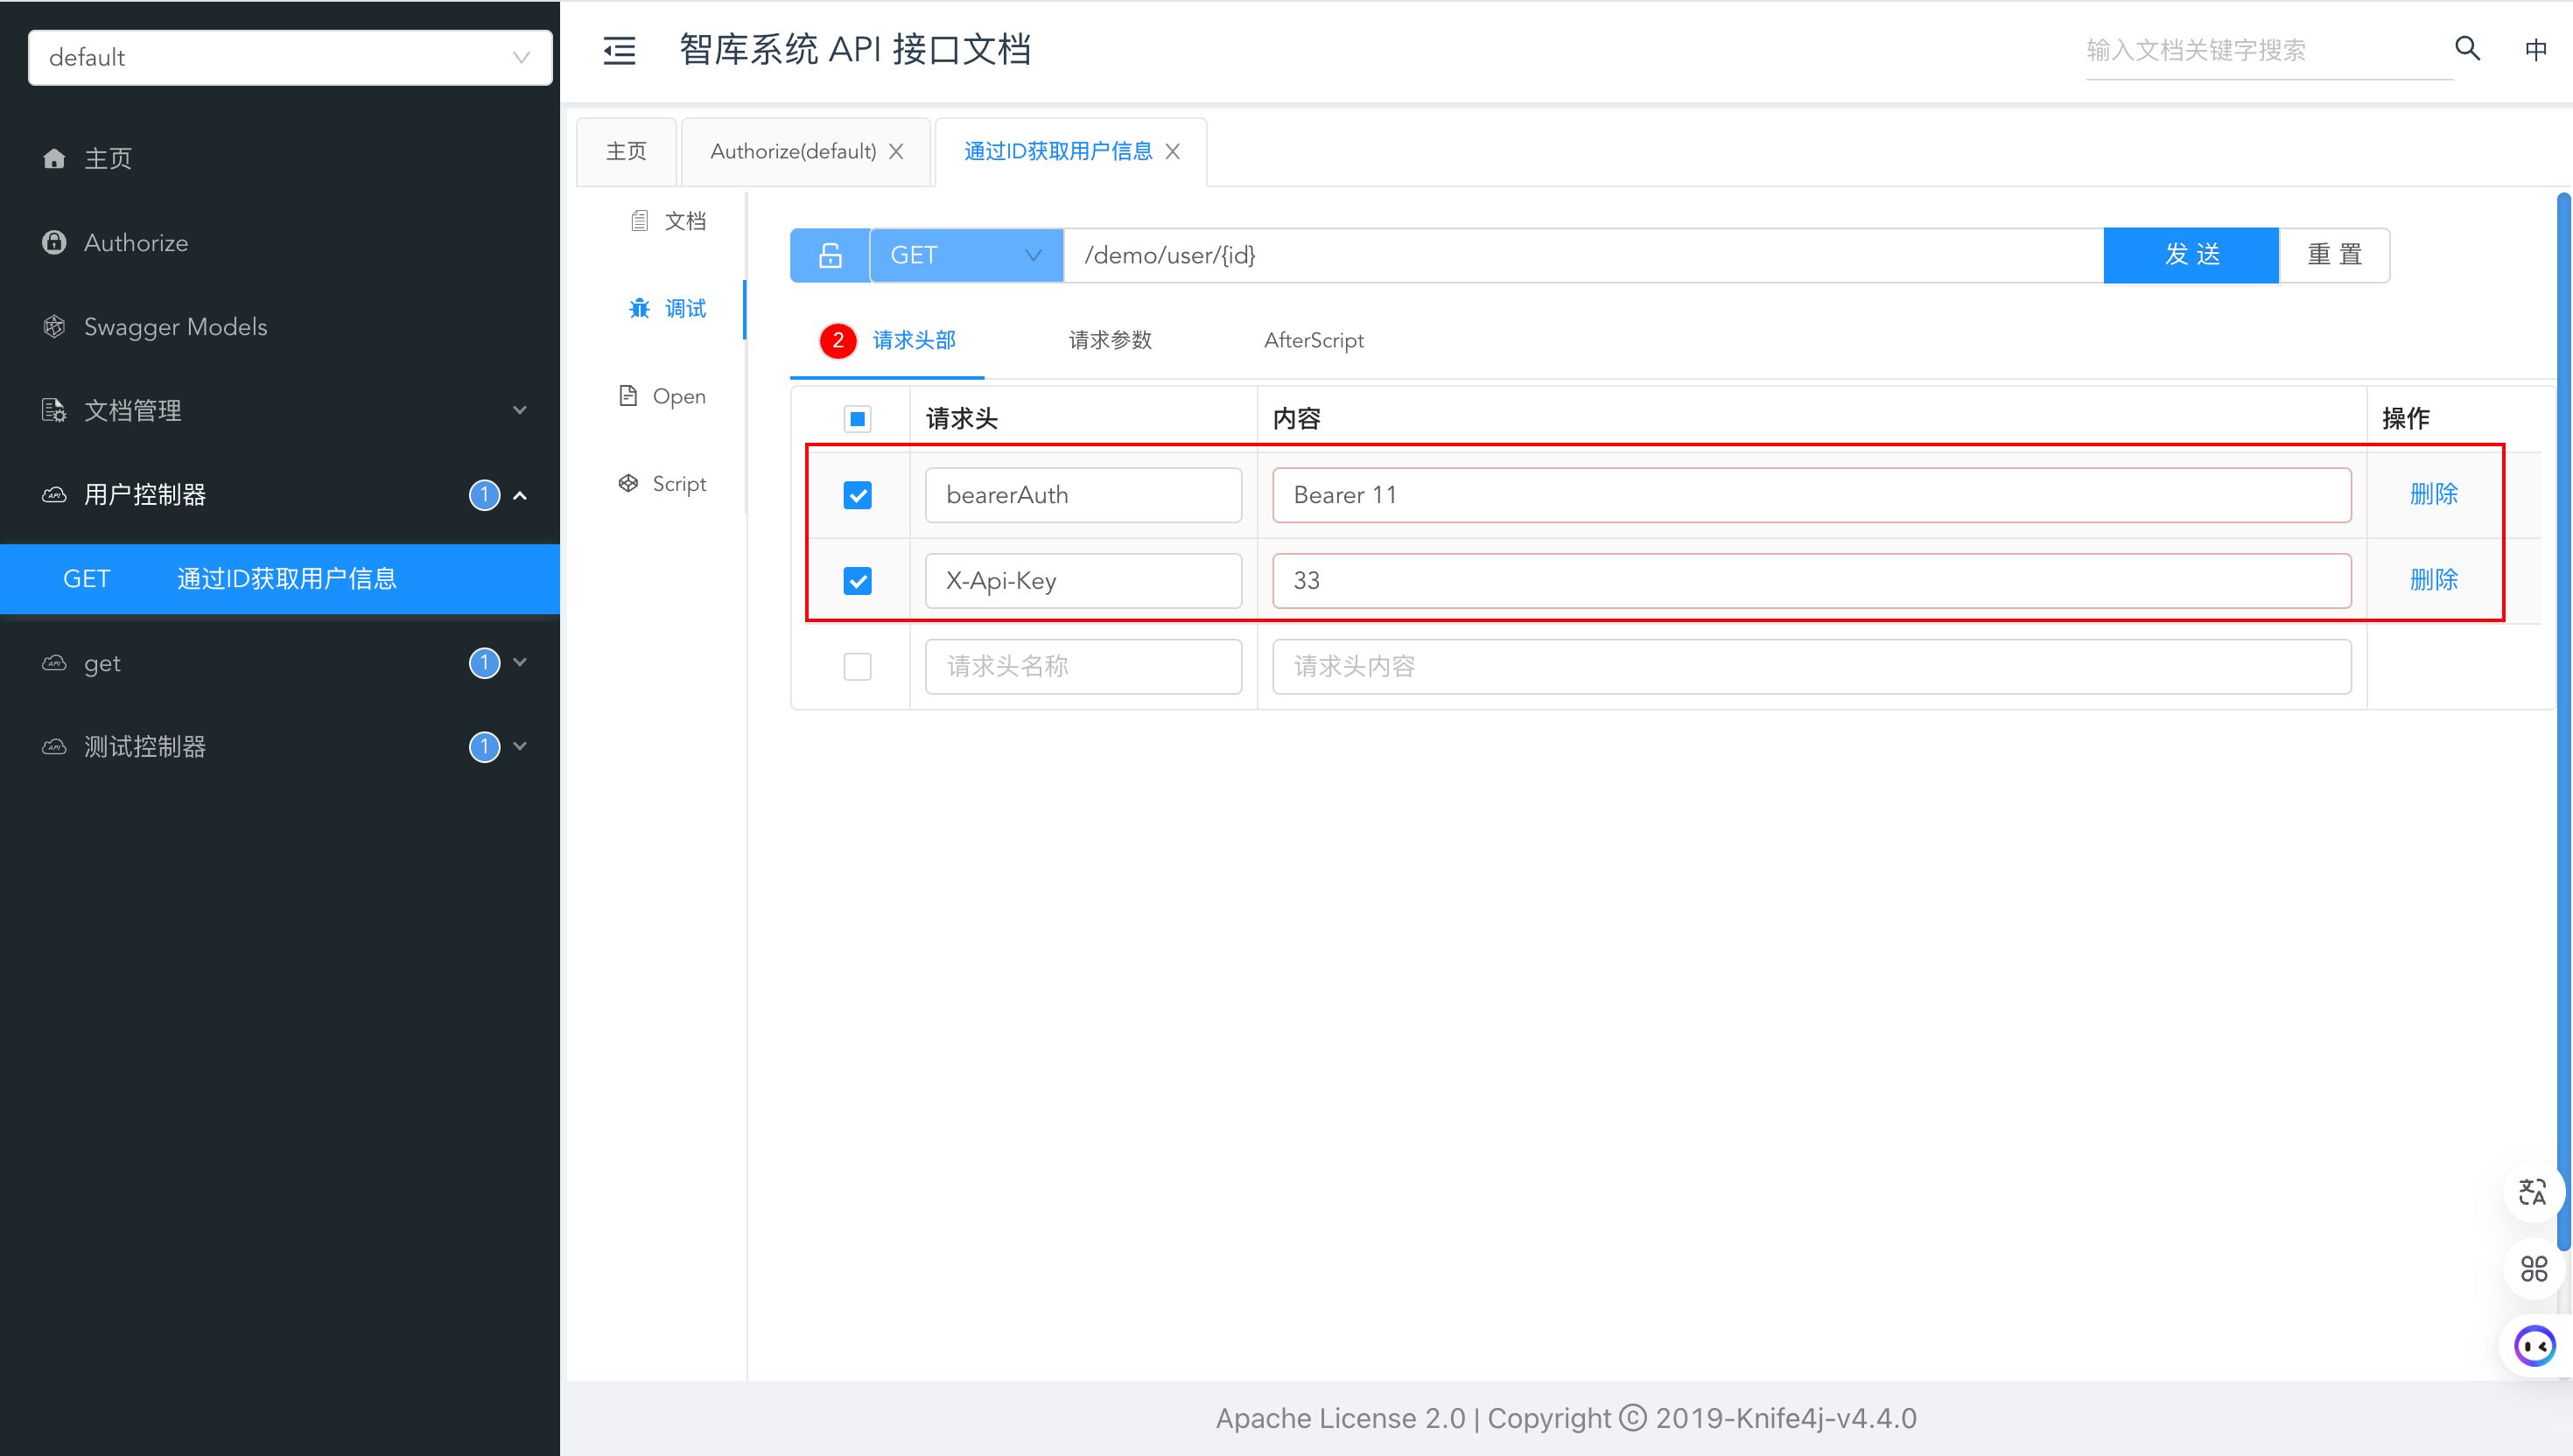Click the 重置 reset button
The image size is (2573, 1456).
2335,255
